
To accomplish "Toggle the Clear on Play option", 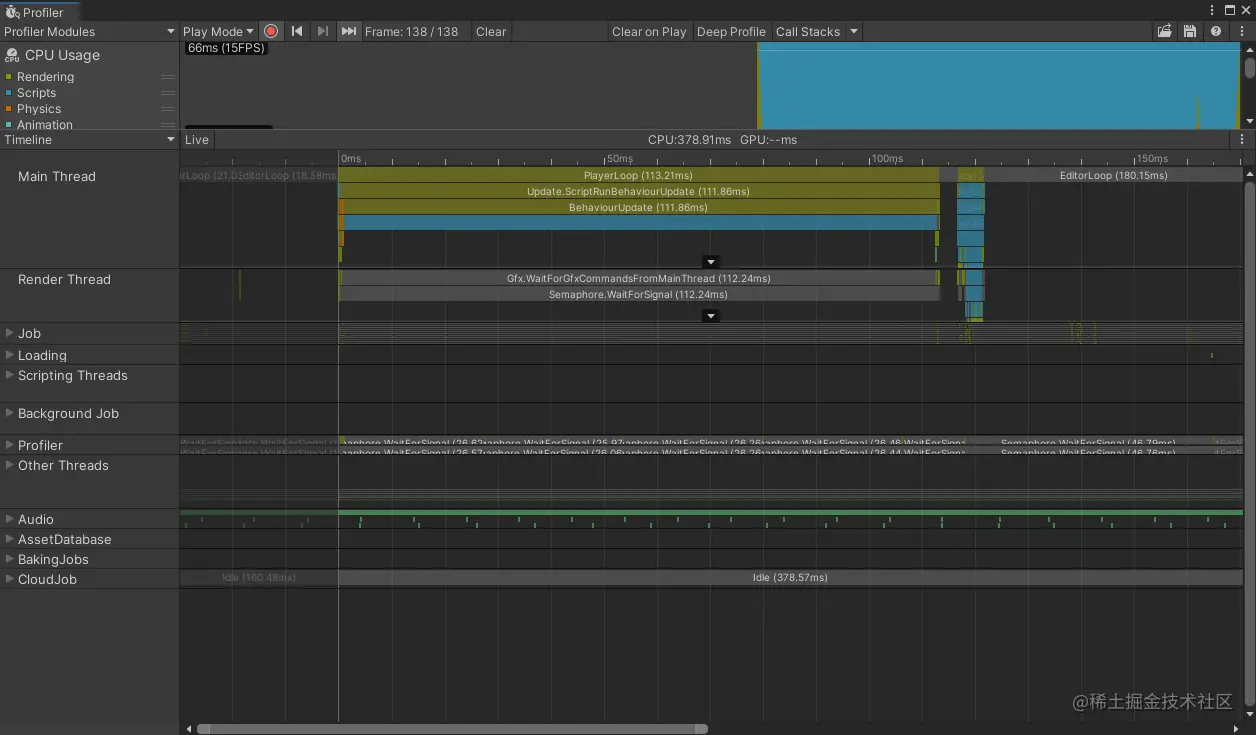I will click(x=649, y=31).
